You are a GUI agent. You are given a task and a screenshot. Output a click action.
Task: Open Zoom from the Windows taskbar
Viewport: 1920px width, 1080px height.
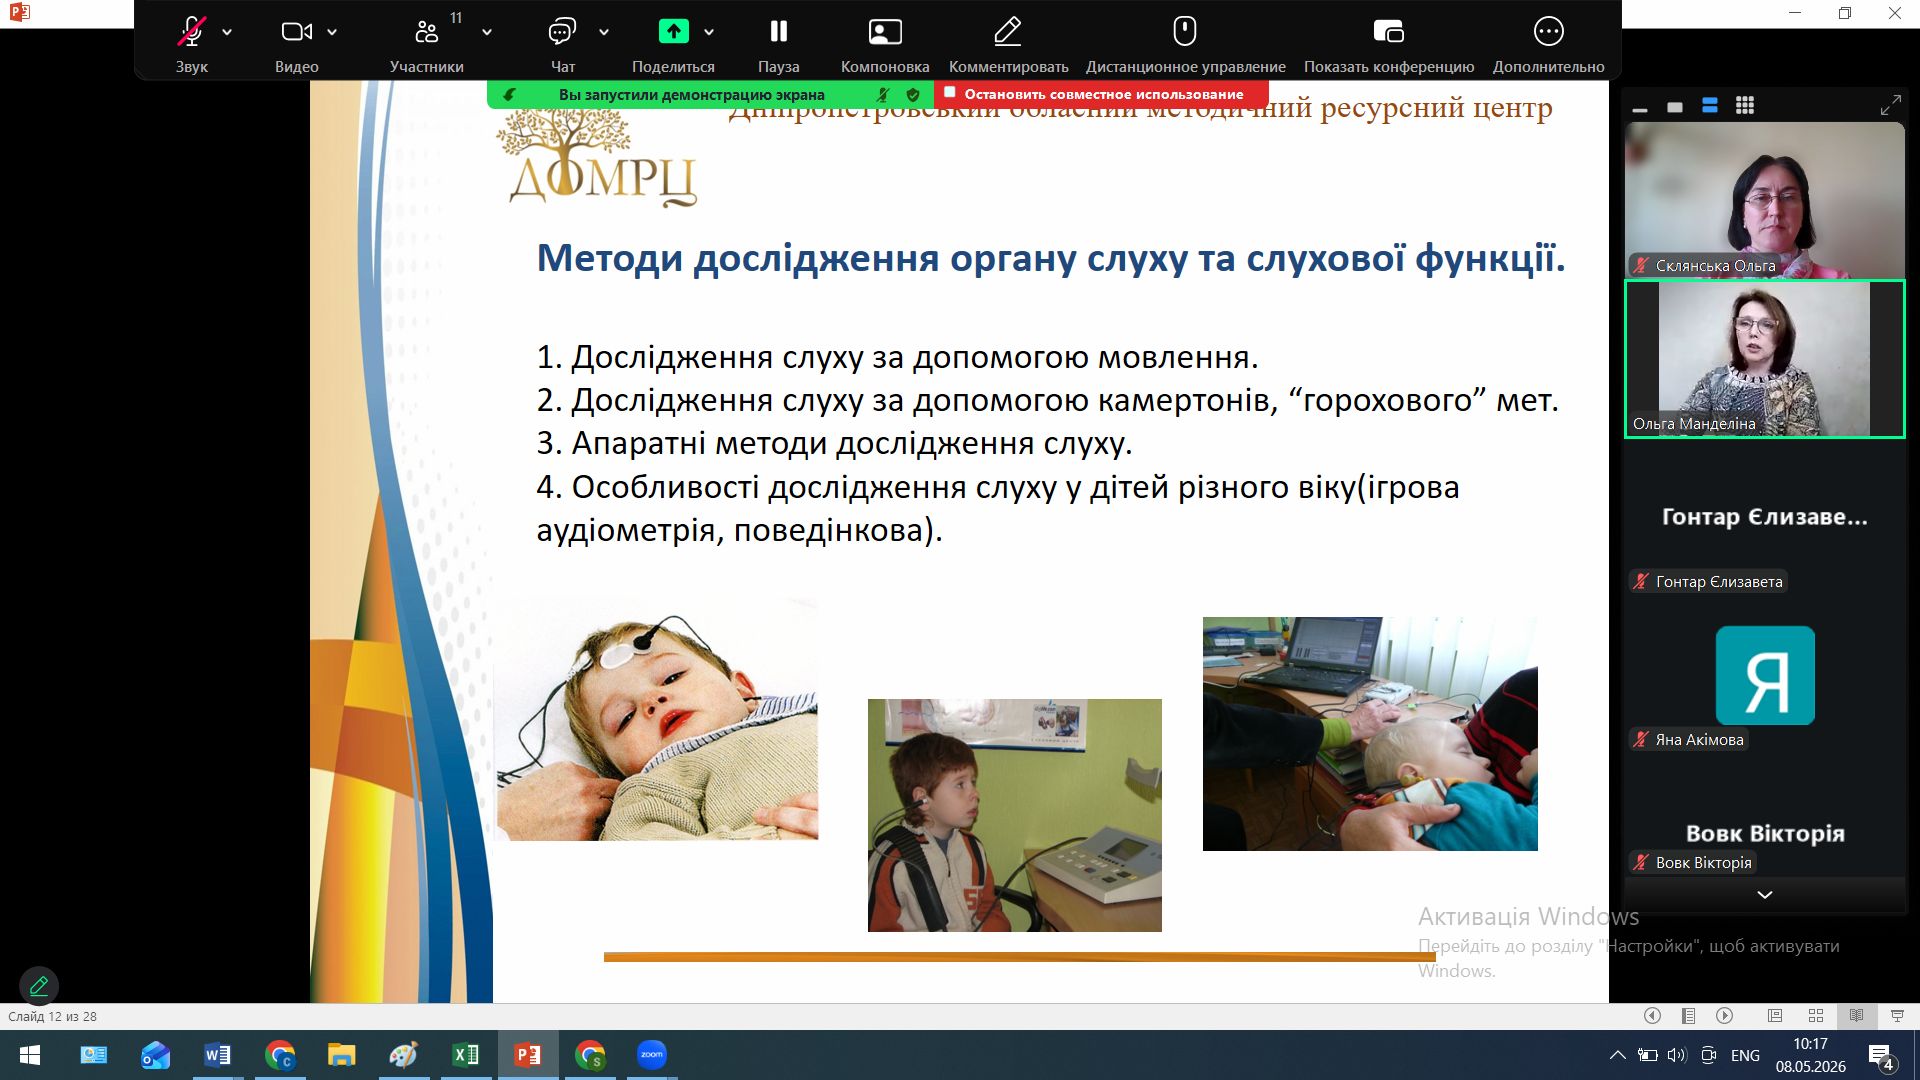pyautogui.click(x=652, y=1055)
